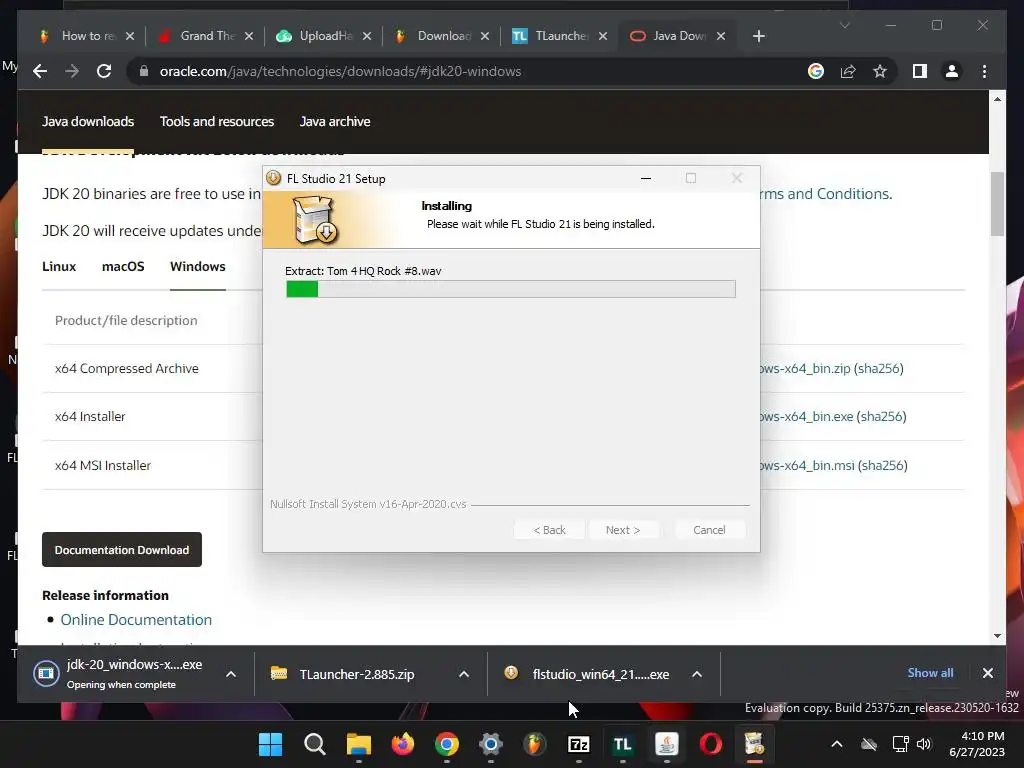Open Settings gear in taskbar

[490, 744]
